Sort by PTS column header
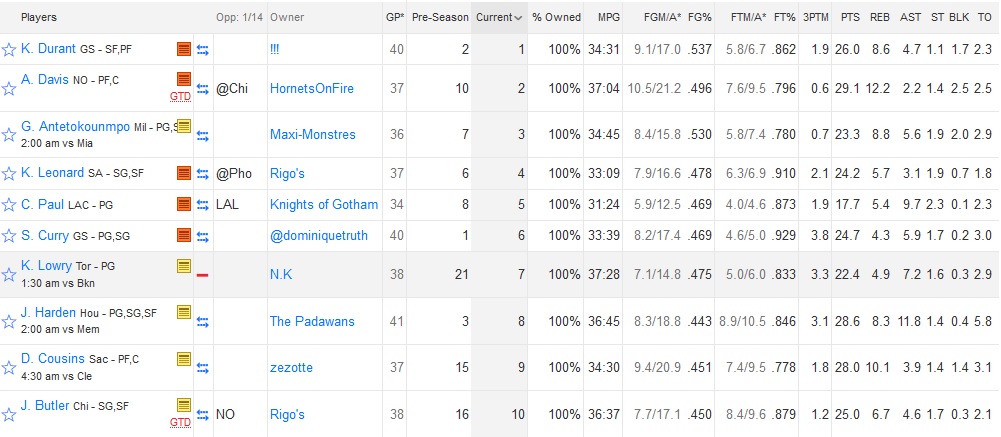This screenshot has width=1001, height=437. coord(850,17)
